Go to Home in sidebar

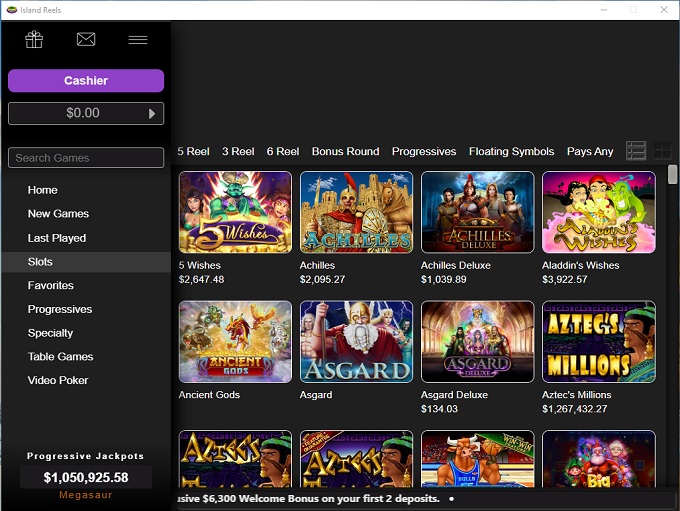click(42, 190)
